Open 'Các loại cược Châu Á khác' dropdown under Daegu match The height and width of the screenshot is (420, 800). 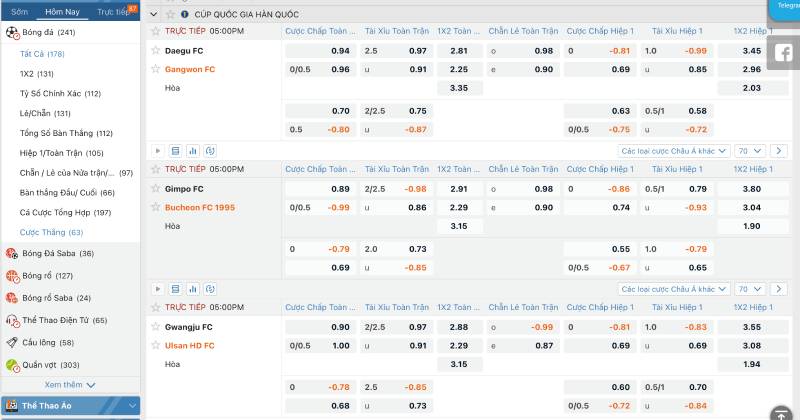[673, 151]
